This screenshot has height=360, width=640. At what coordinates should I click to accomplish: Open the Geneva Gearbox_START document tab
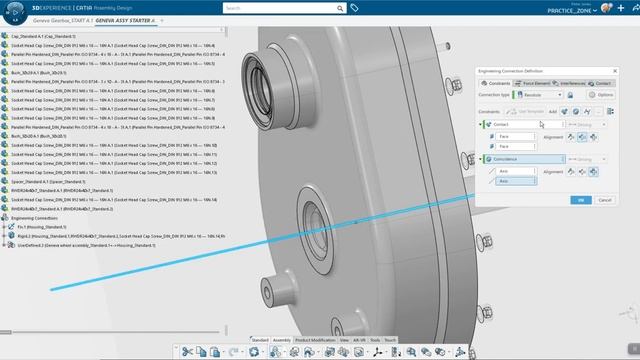[63, 20]
